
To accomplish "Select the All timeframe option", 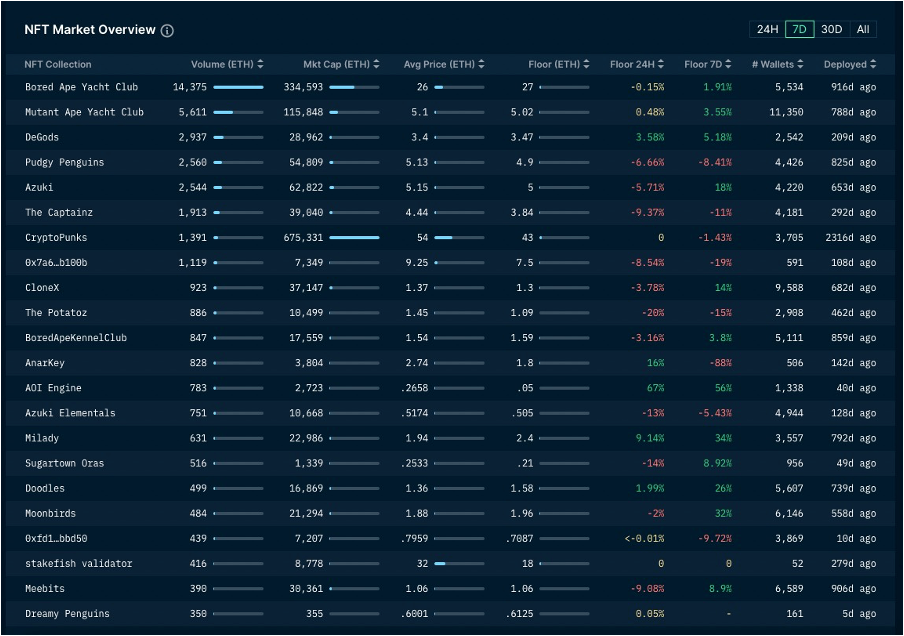I will click(x=863, y=29).
